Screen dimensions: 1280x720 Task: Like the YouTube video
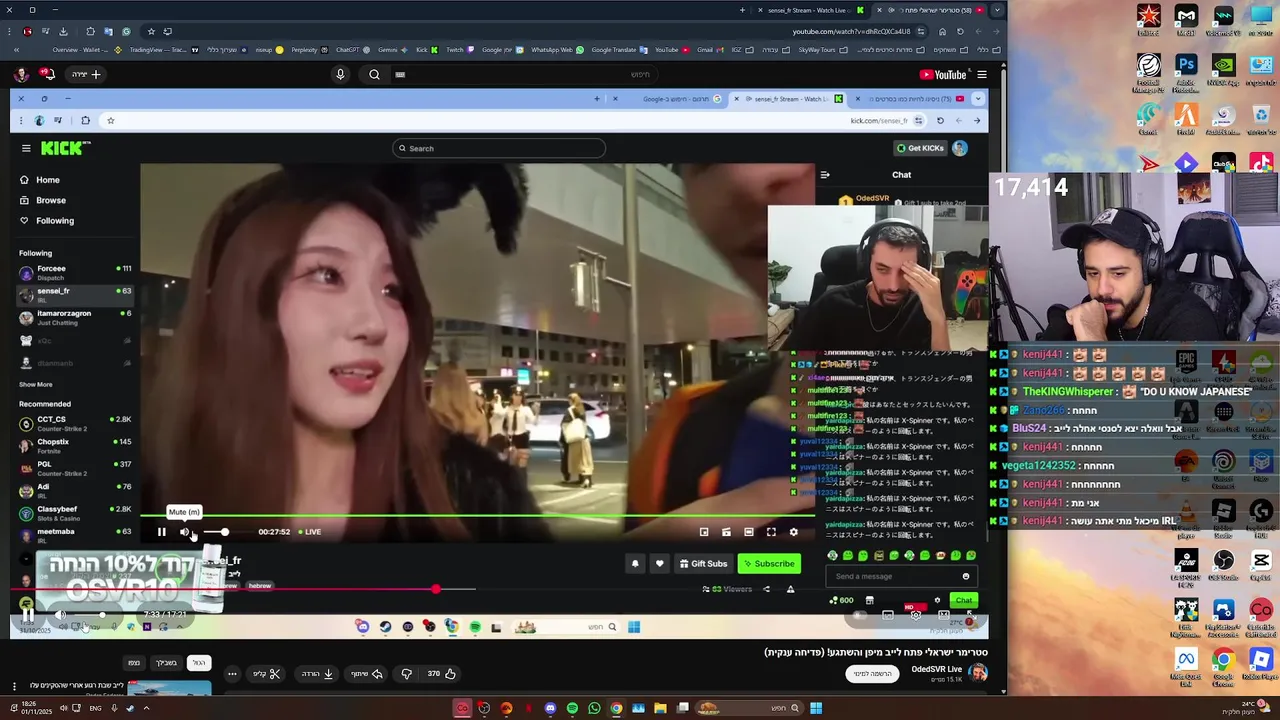pyautogui.click(x=442, y=674)
